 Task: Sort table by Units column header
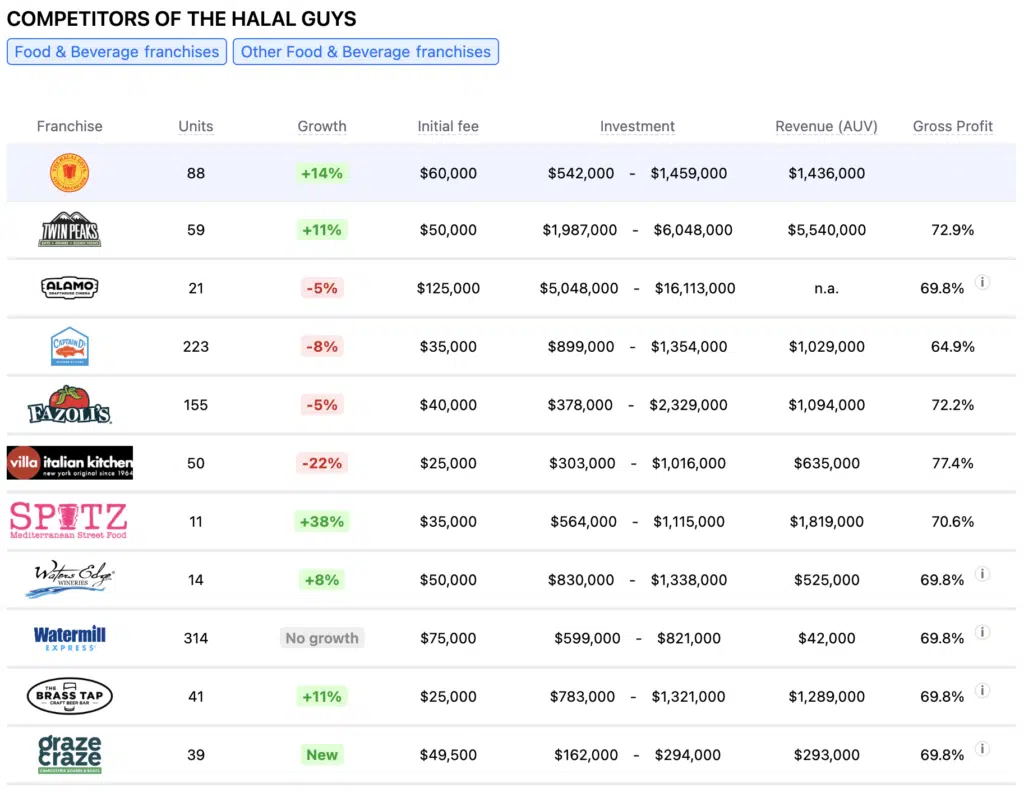(x=195, y=126)
